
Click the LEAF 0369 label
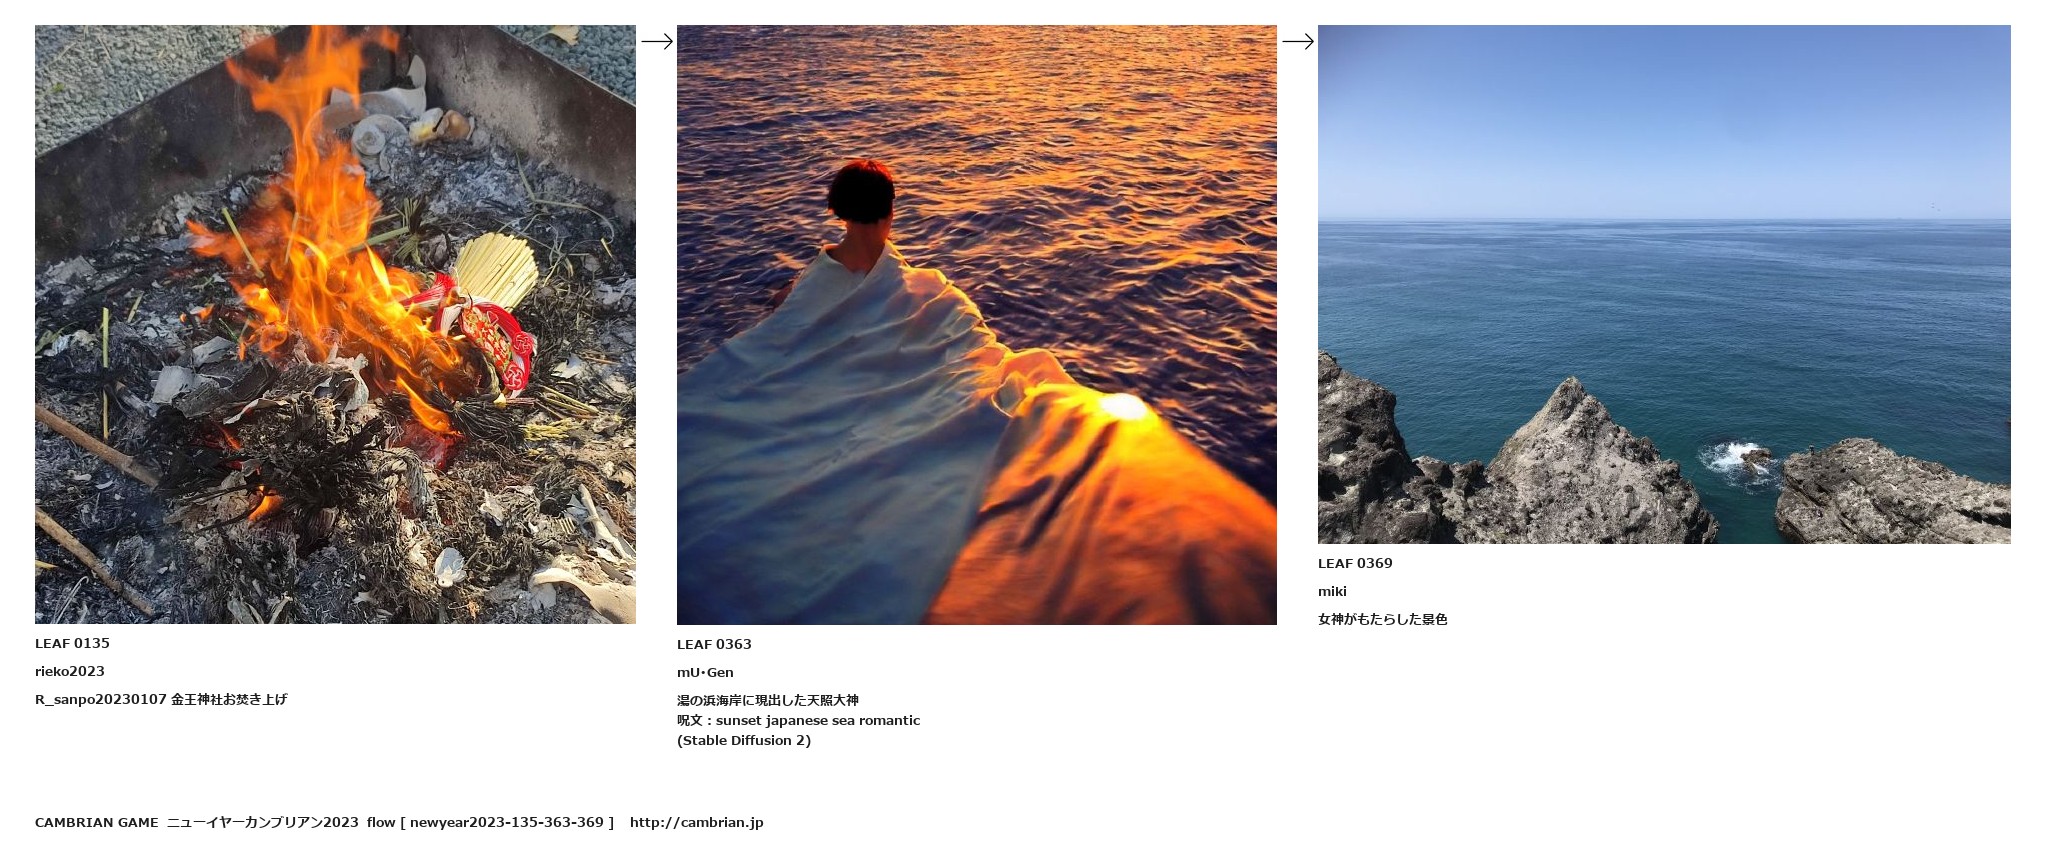(1355, 563)
